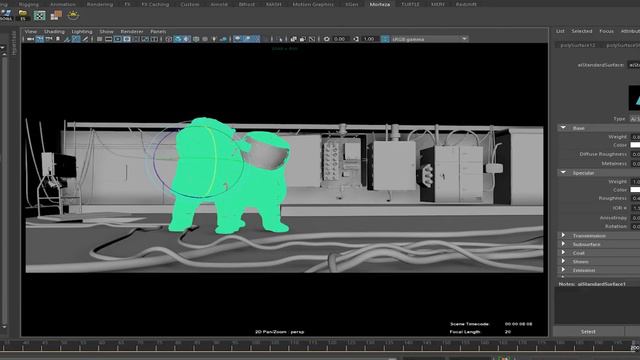Click the exposure value field showing 0.00
Screen dimensions: 640x360
(340, 39)
